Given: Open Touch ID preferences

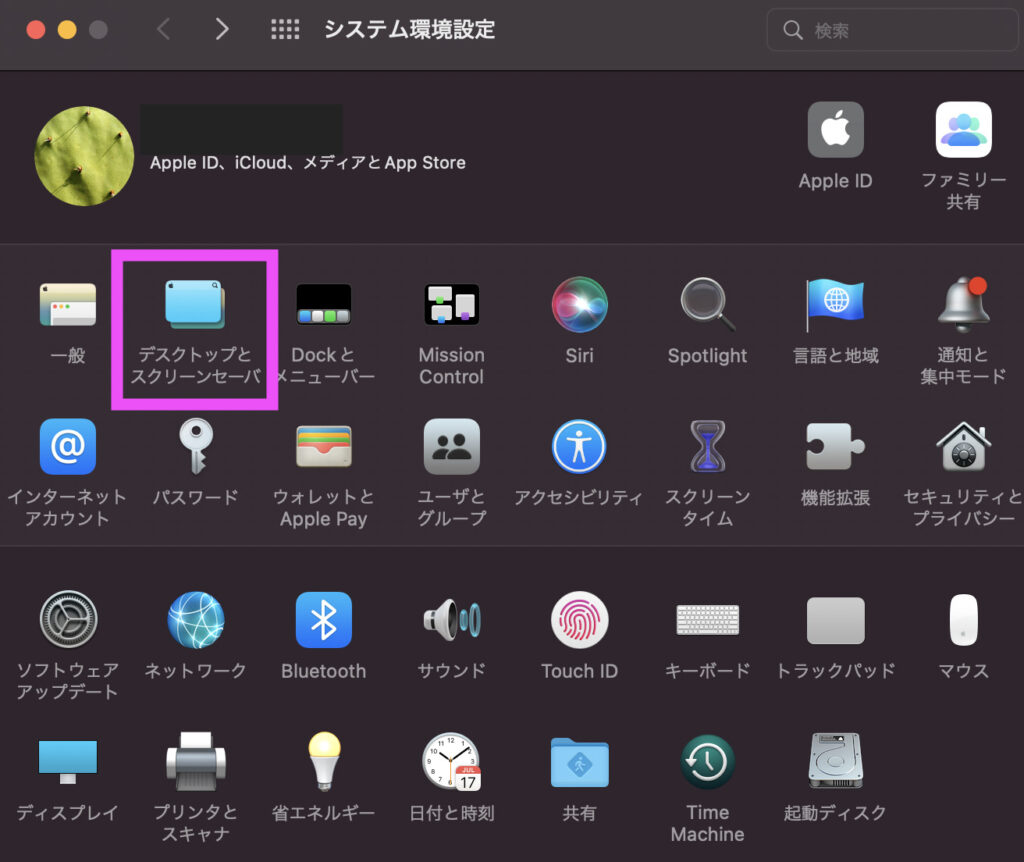Looking at the screenshot, I should [579, 620].
